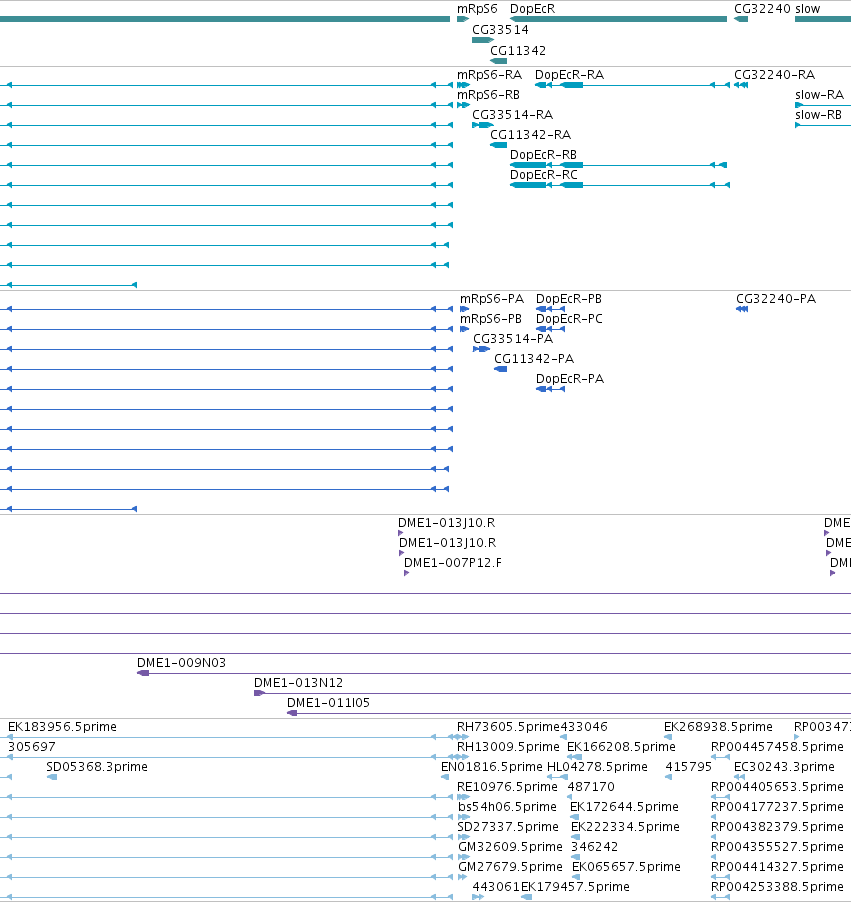851x902 pixels.
Task: Select the mRpS6-RB transcript
Action: click(463, 105)
